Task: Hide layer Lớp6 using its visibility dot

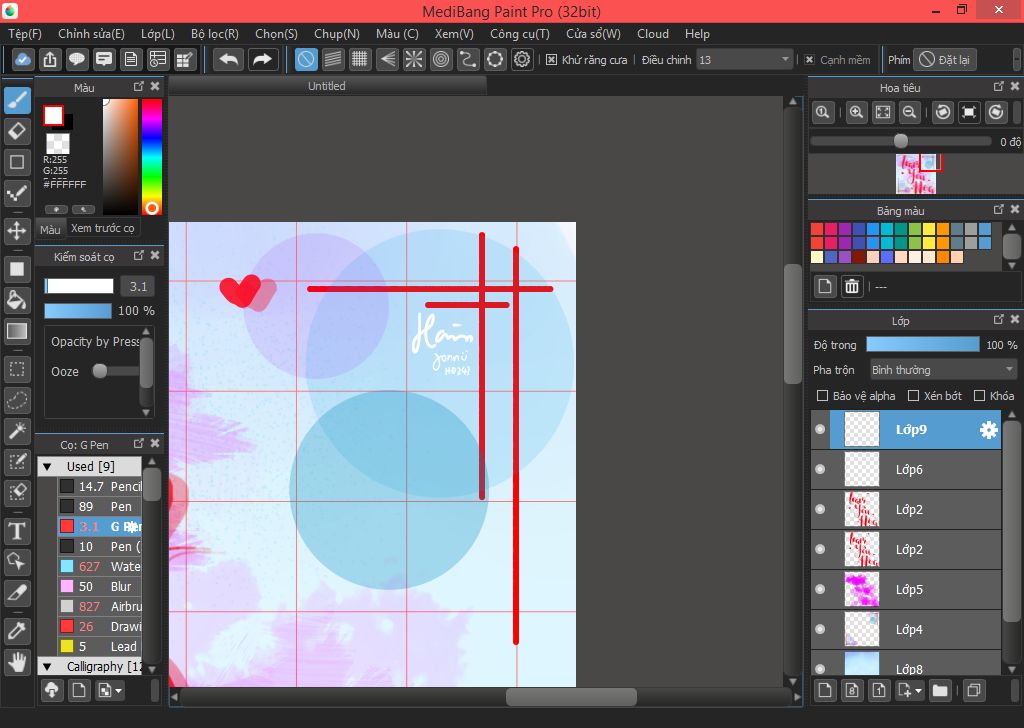Action: 820,469
